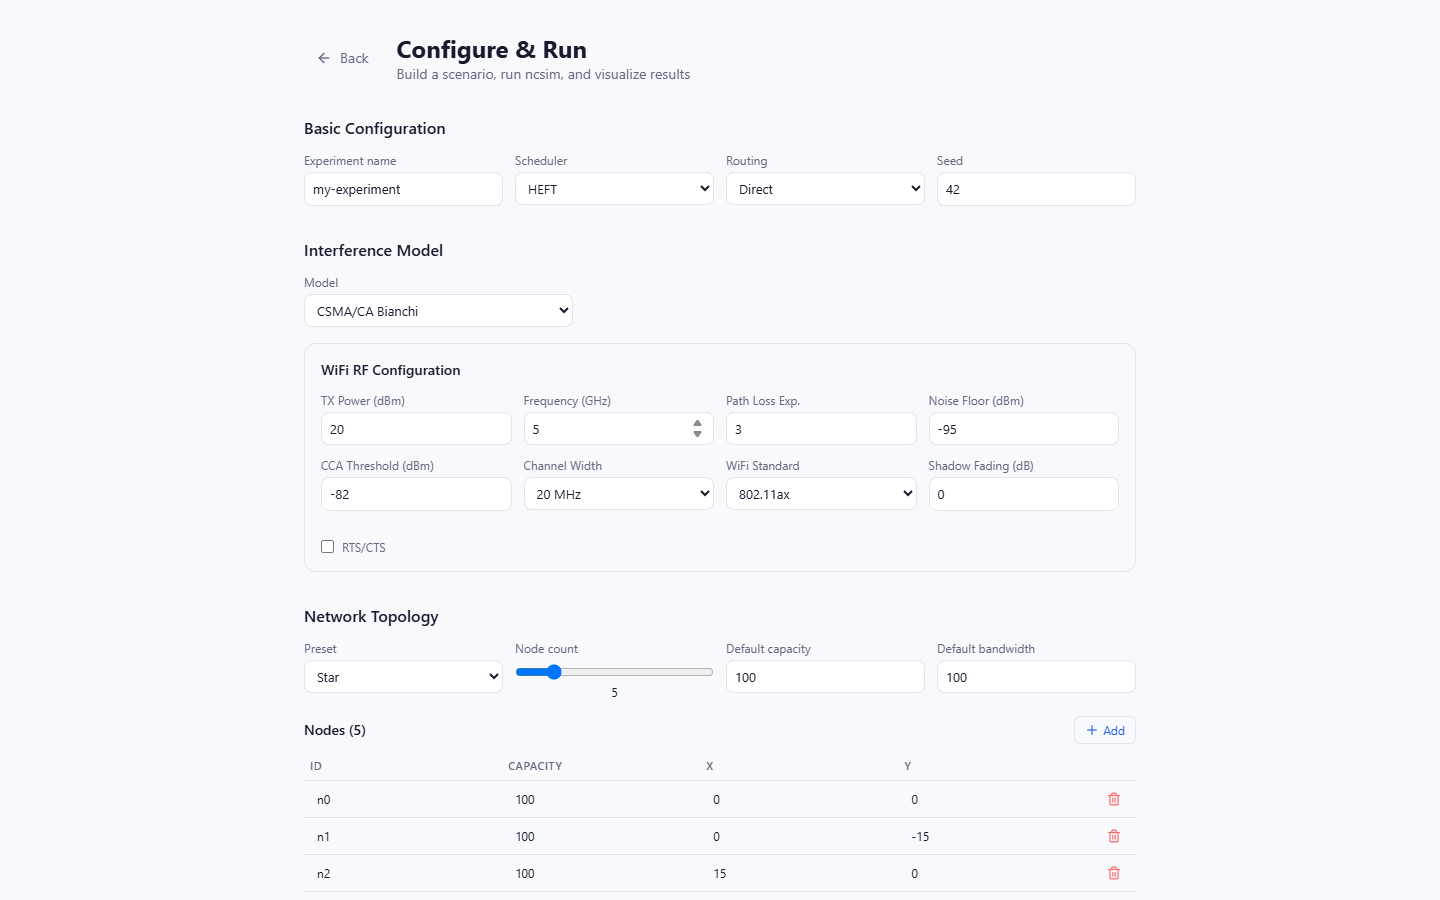
Task: Focus the TX Power (dBm) field
Action: pyautogui.click(x=416, y=429)
